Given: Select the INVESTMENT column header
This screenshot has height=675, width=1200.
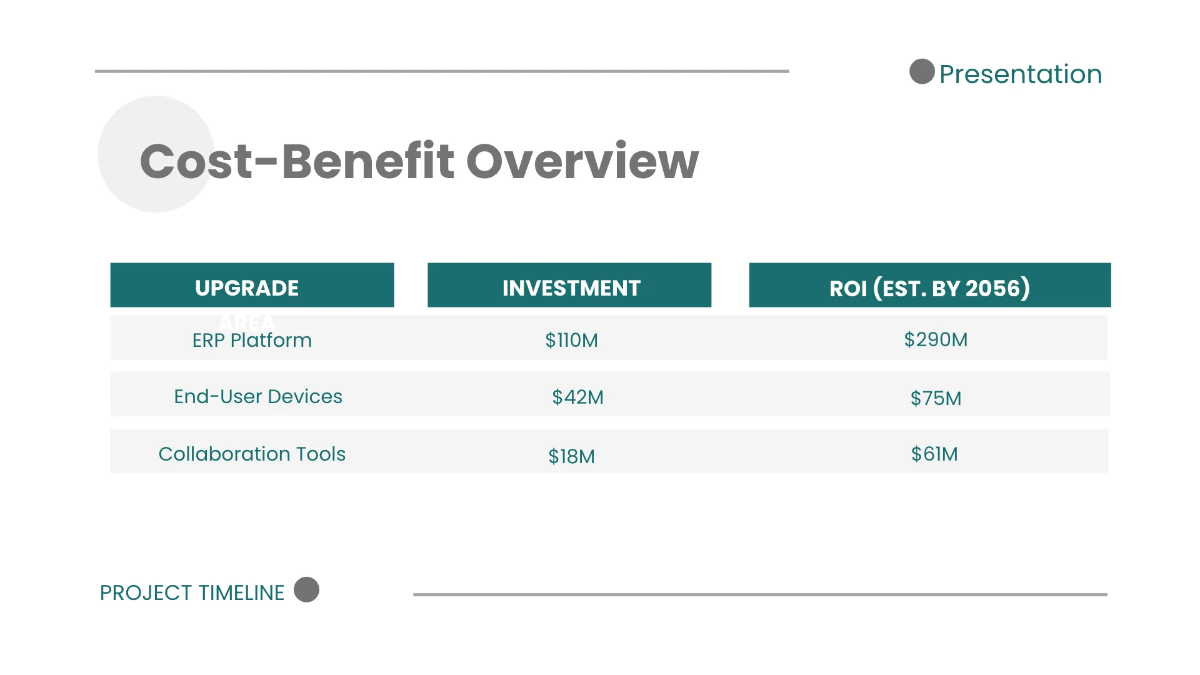Looking at the screenshot, I should (571, 288).
